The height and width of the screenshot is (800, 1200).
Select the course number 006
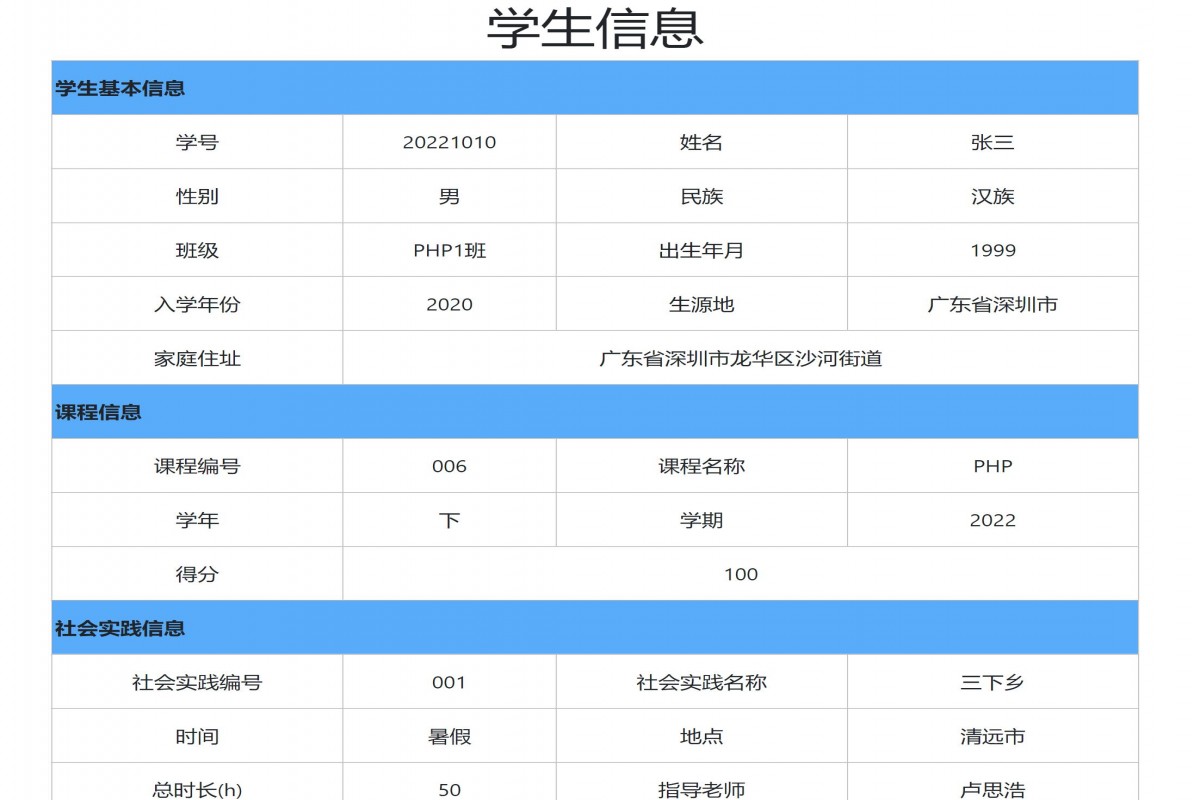tap(448, 466)
